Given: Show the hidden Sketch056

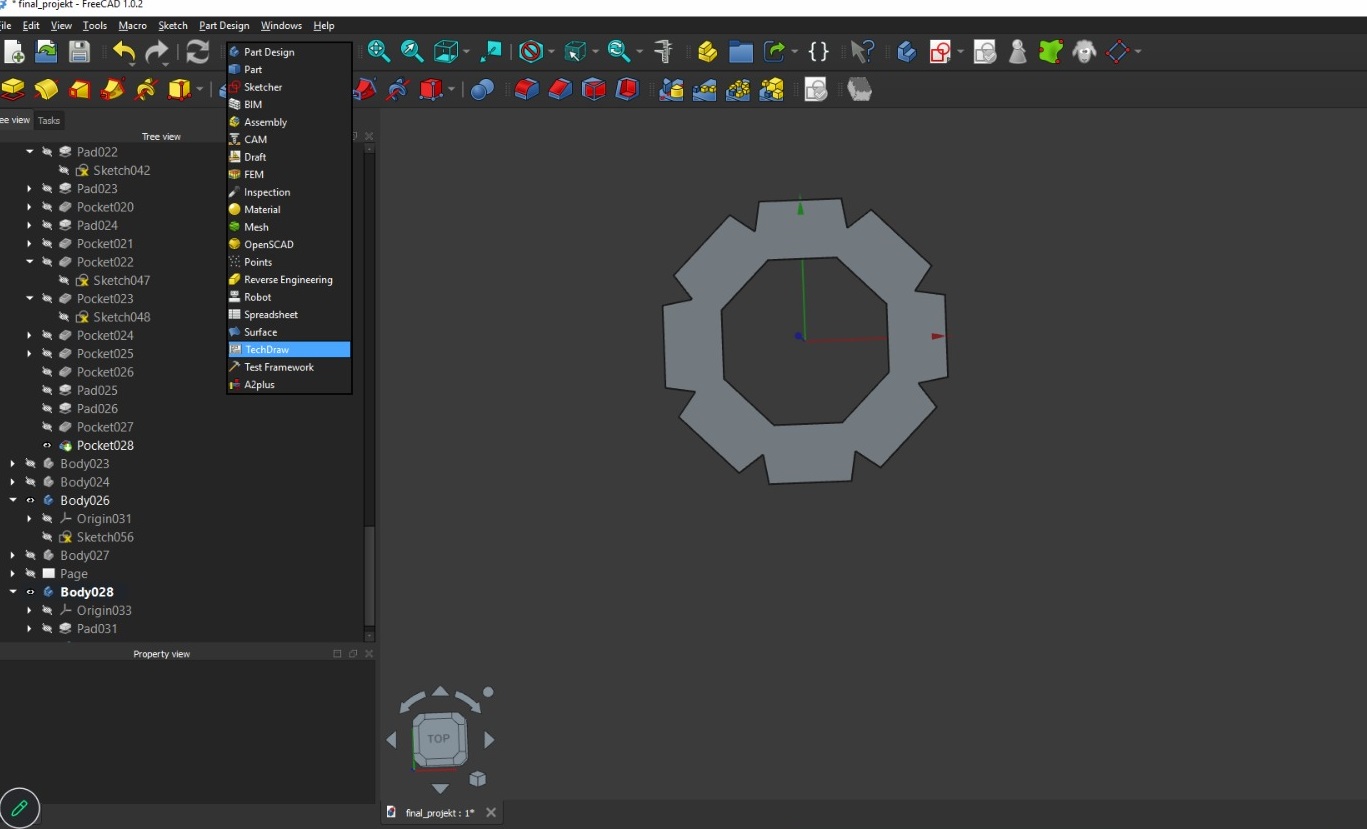Looking at the screenshot, I should [x=47, y=537].
